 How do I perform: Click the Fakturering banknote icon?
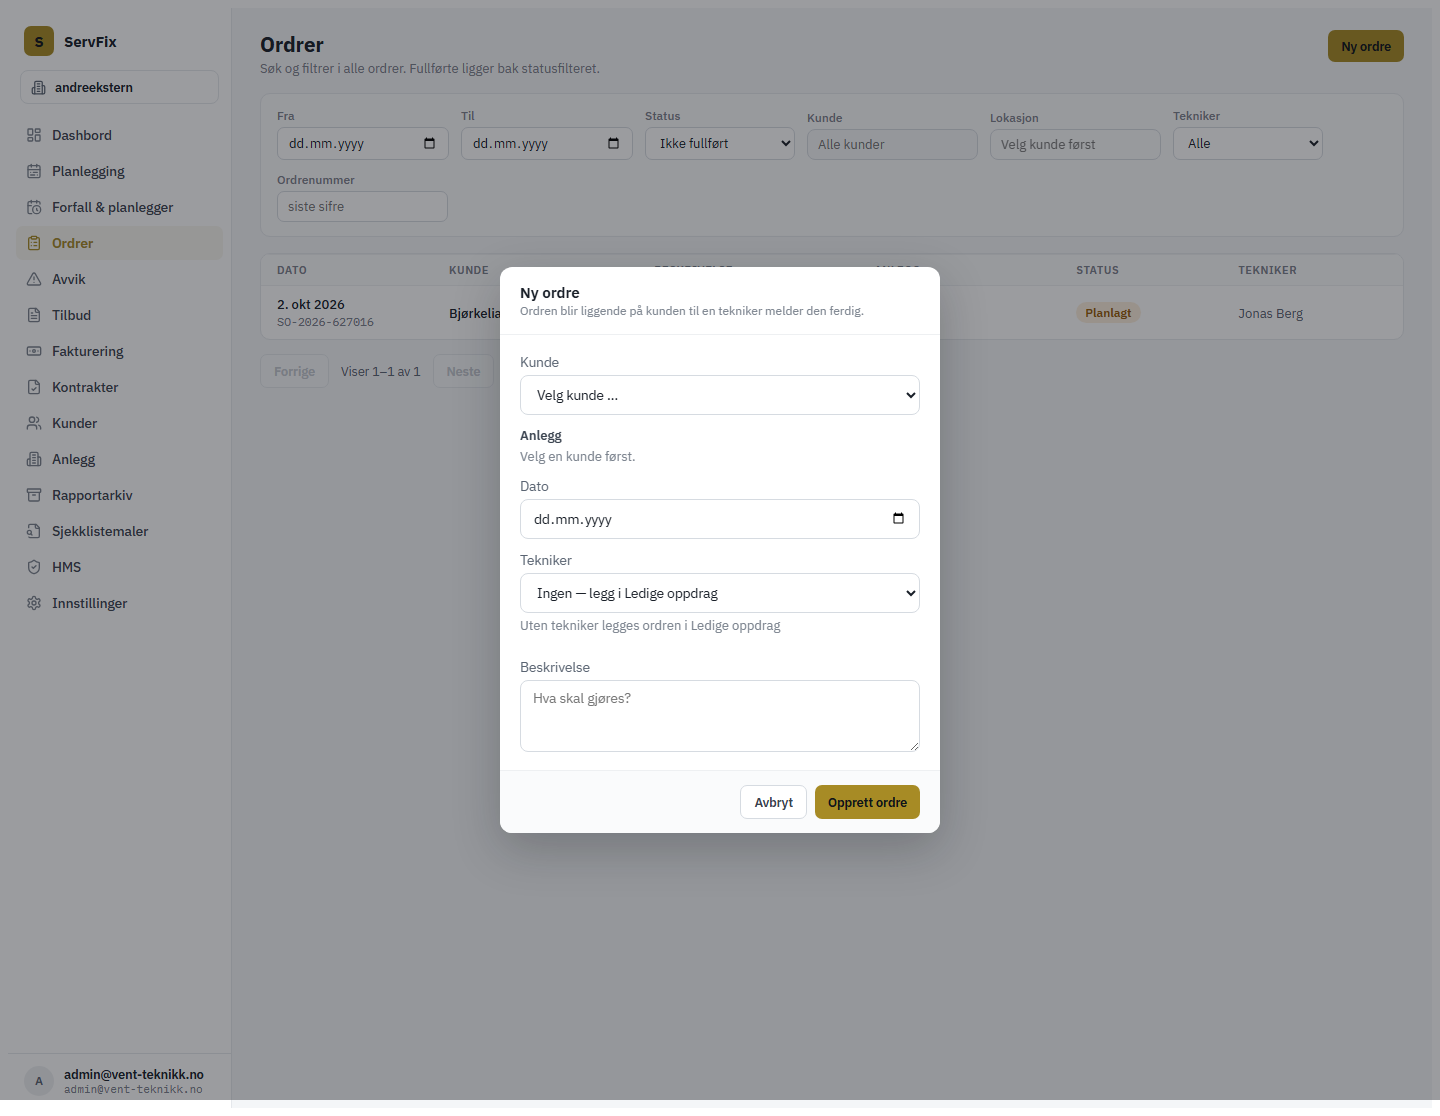point(34,351)
